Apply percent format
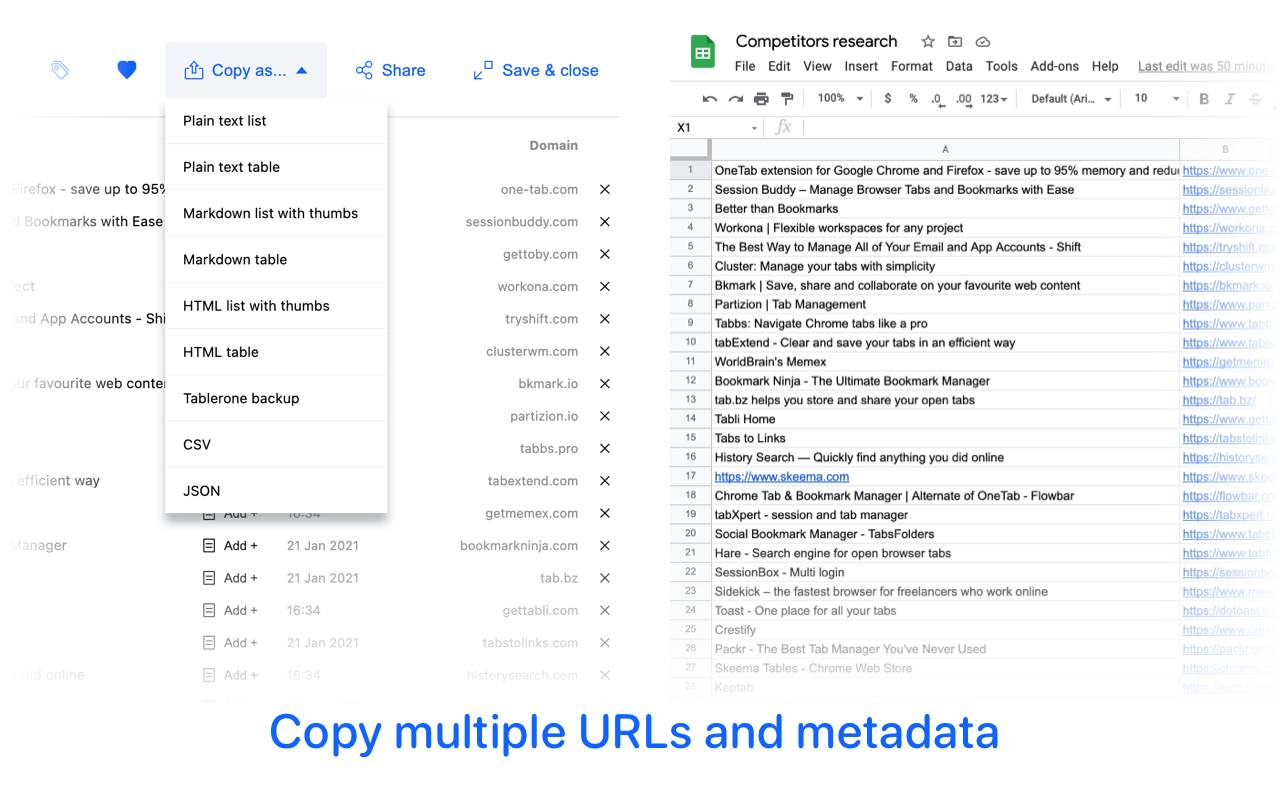The width and height of the screenshot is (1280, 800). [x=913, y=99]
